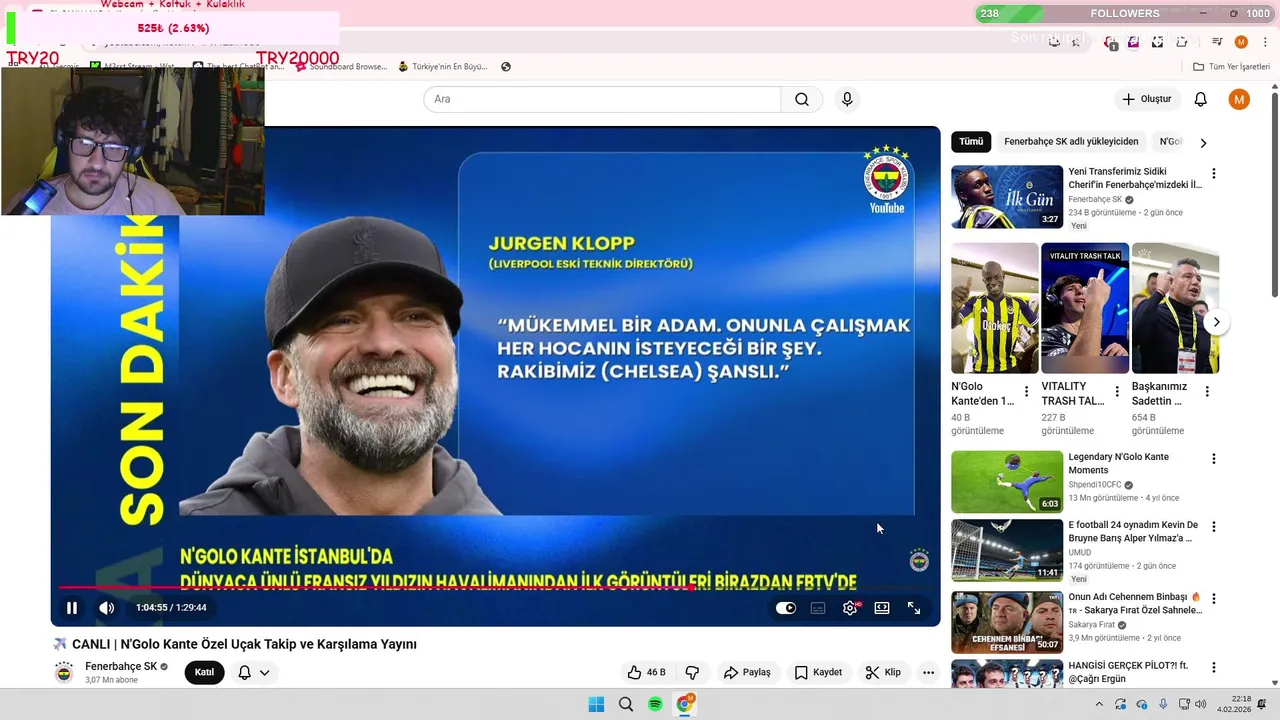1280x720 pixels.
Task: Open volume control in system tray
Action: click(1200, 704)
